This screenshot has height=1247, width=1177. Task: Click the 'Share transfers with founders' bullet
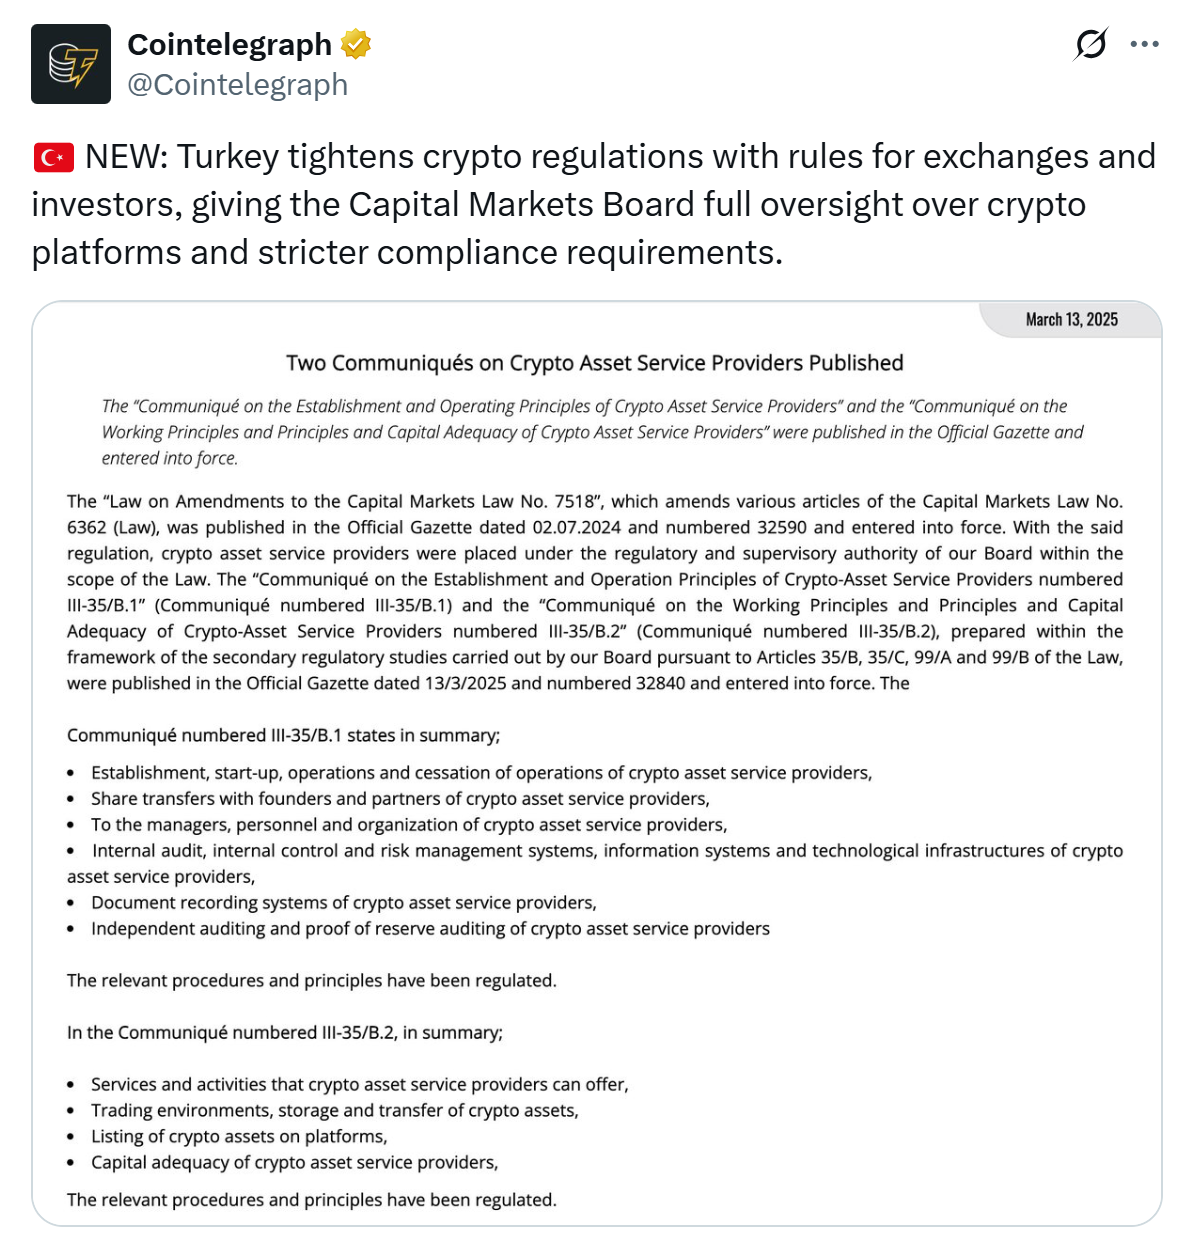pos(400,799)
